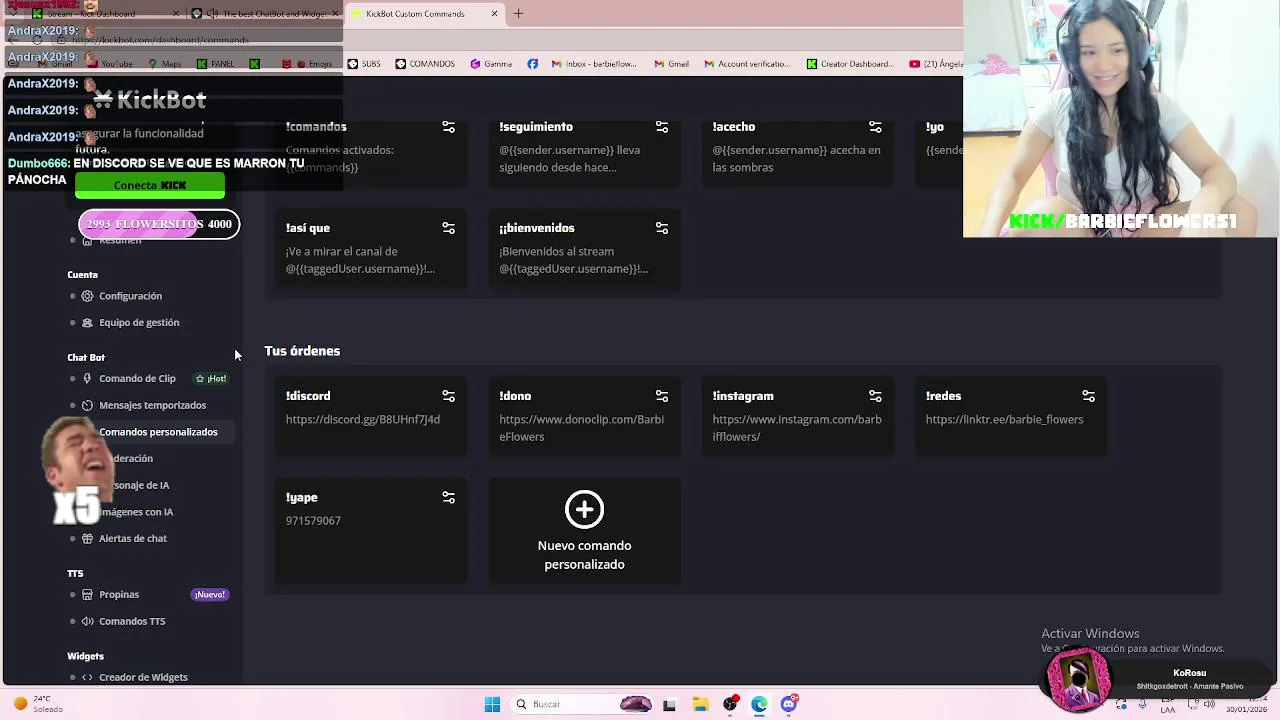Open the Gamma bookmark
The image size is (1280, 720).
[x=491, y=64]
